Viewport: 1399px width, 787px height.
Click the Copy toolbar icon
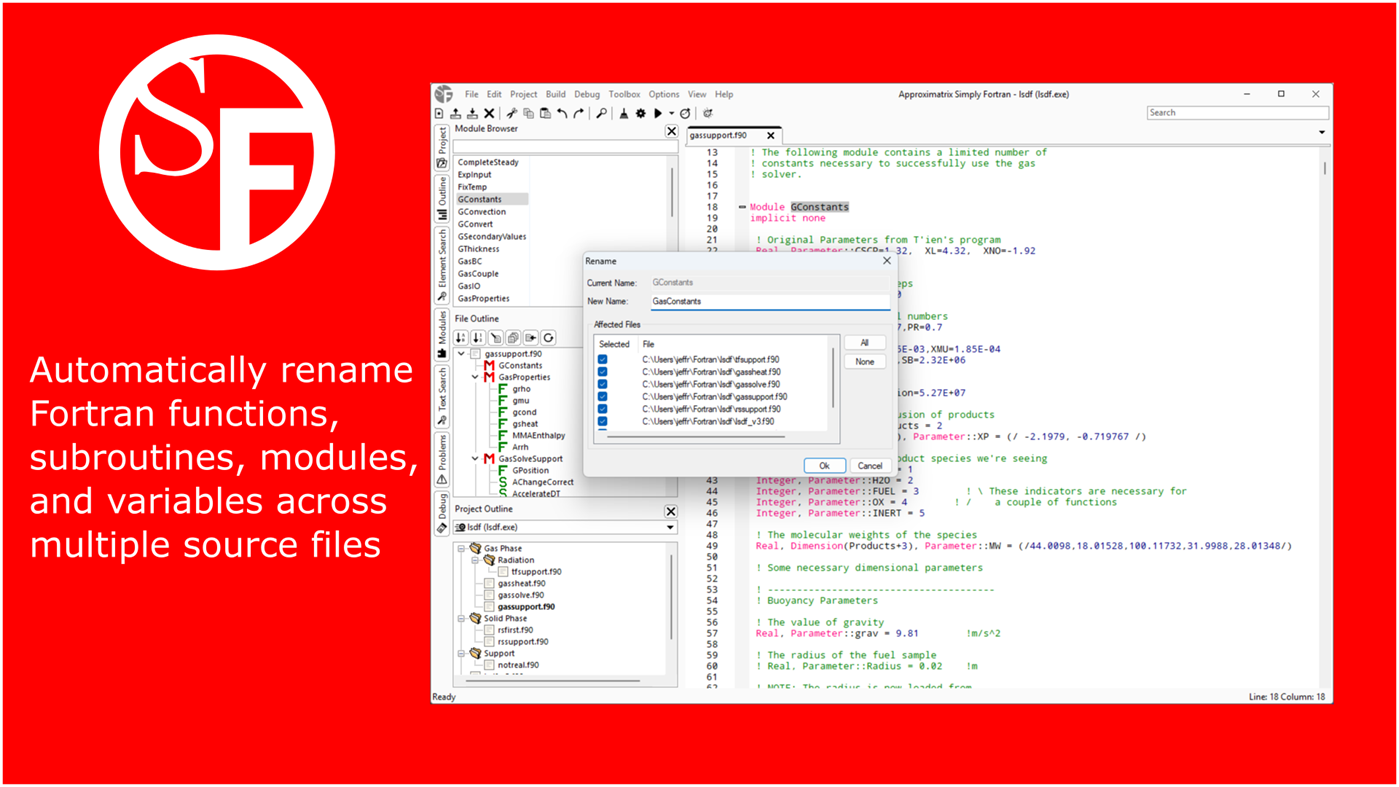point(528,114)
